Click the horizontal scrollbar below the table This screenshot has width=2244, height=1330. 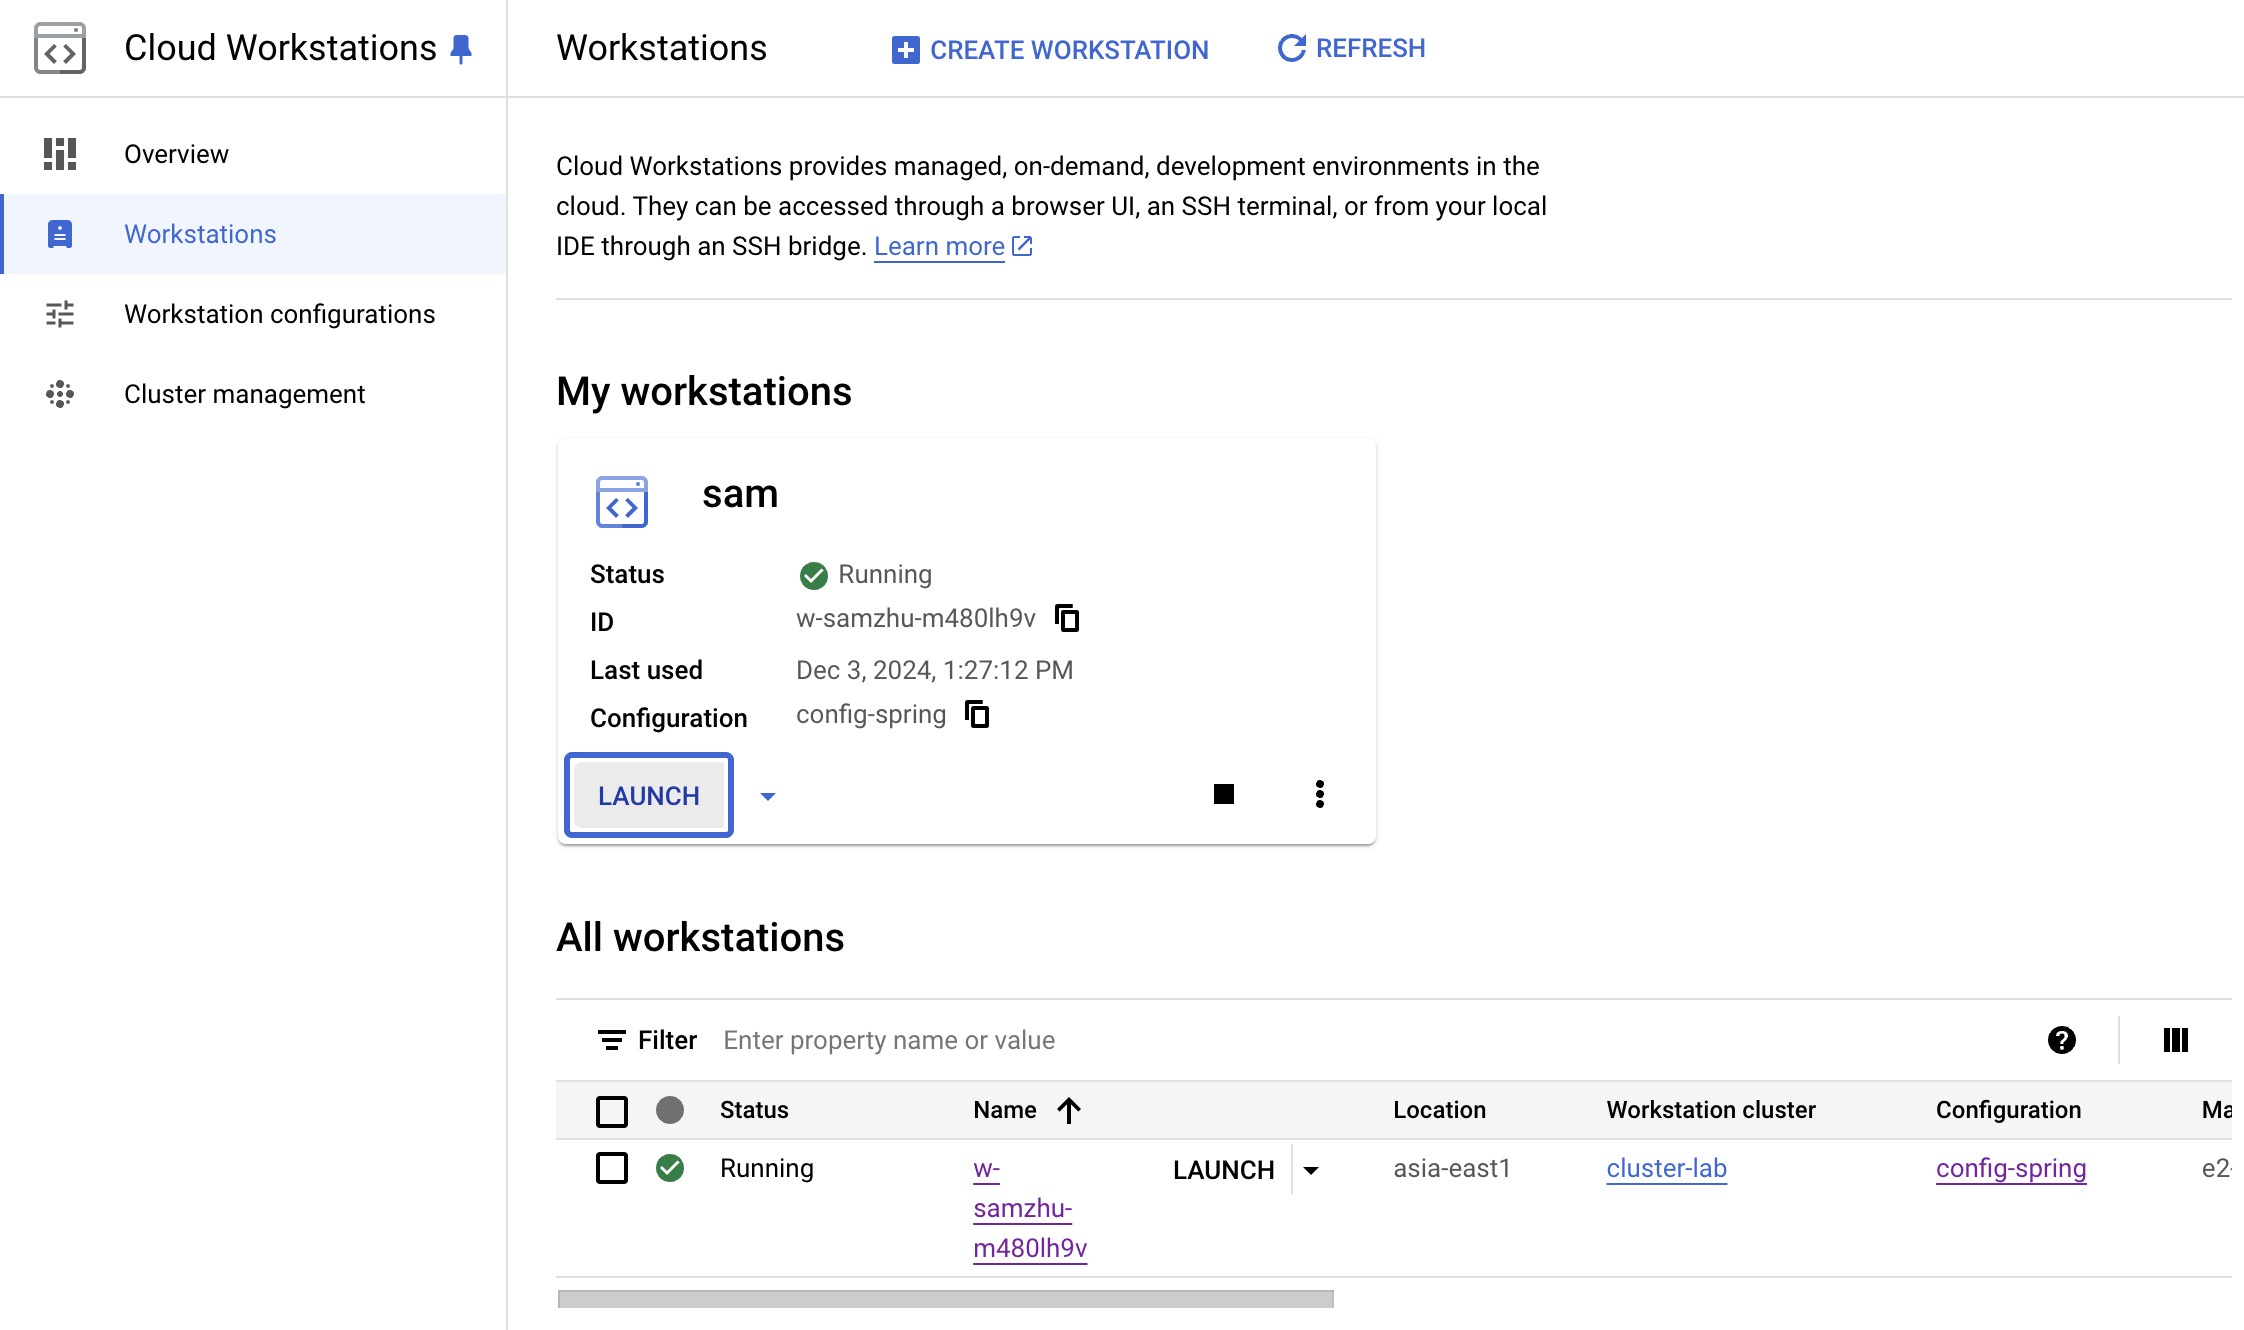point(945,1299)
